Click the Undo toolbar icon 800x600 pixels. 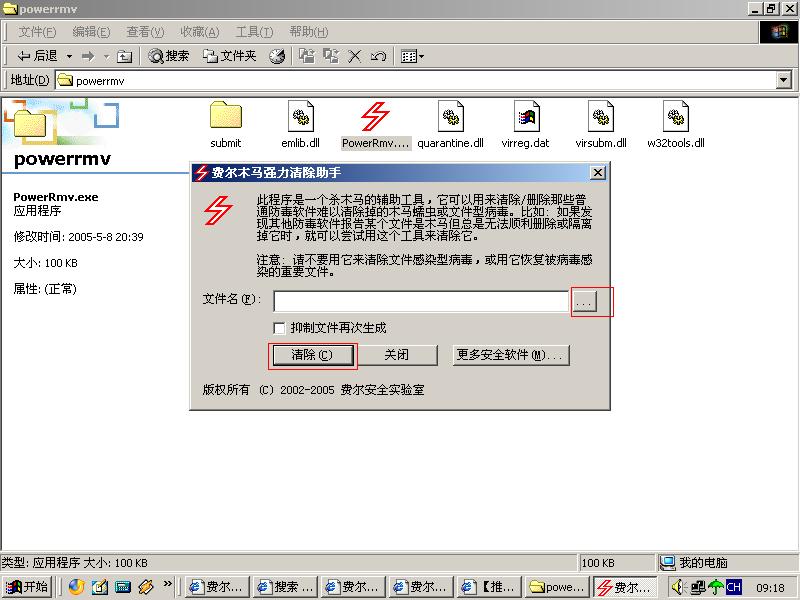click(378, 56)
